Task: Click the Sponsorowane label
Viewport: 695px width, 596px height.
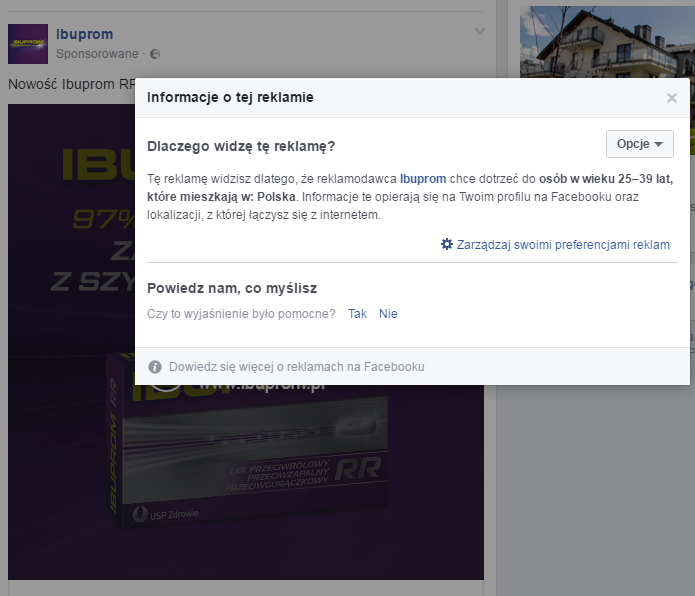Action: [97, 54]
